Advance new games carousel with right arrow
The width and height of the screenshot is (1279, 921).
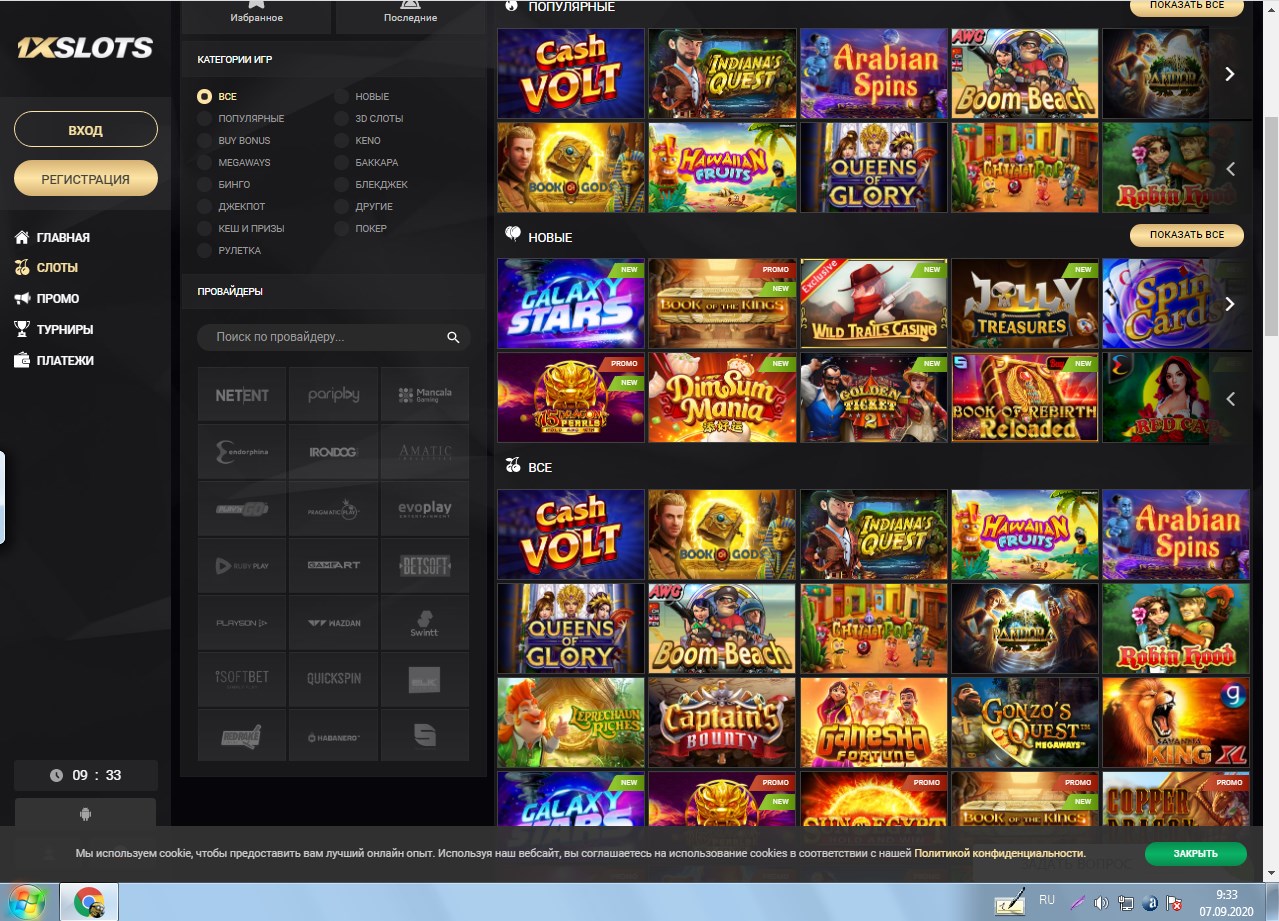tap(1231, 304)
